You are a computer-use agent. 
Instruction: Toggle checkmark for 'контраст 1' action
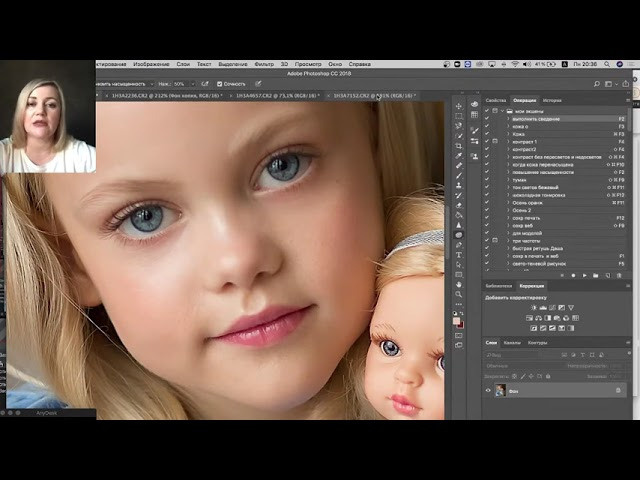[487, 142]
